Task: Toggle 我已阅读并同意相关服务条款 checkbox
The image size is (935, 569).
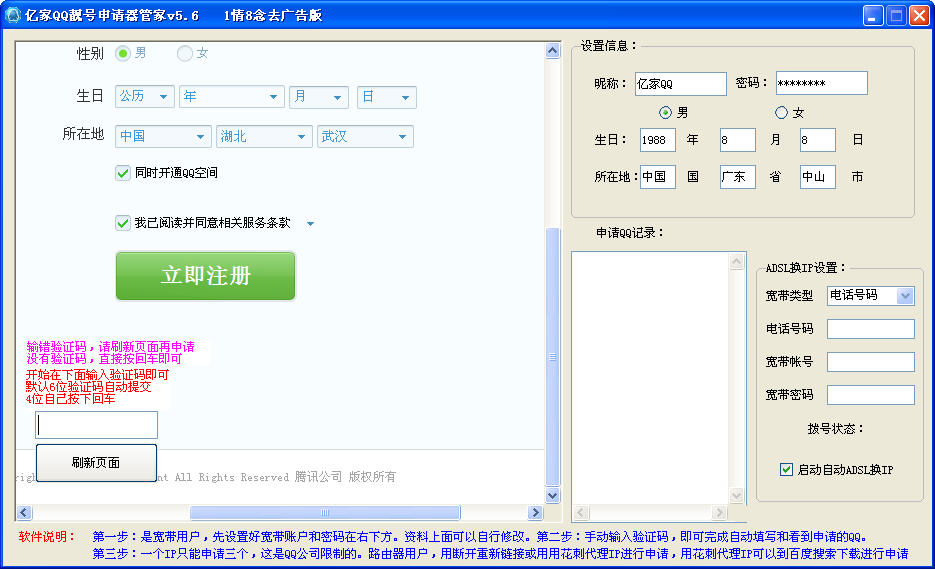Action: (123, 223)
